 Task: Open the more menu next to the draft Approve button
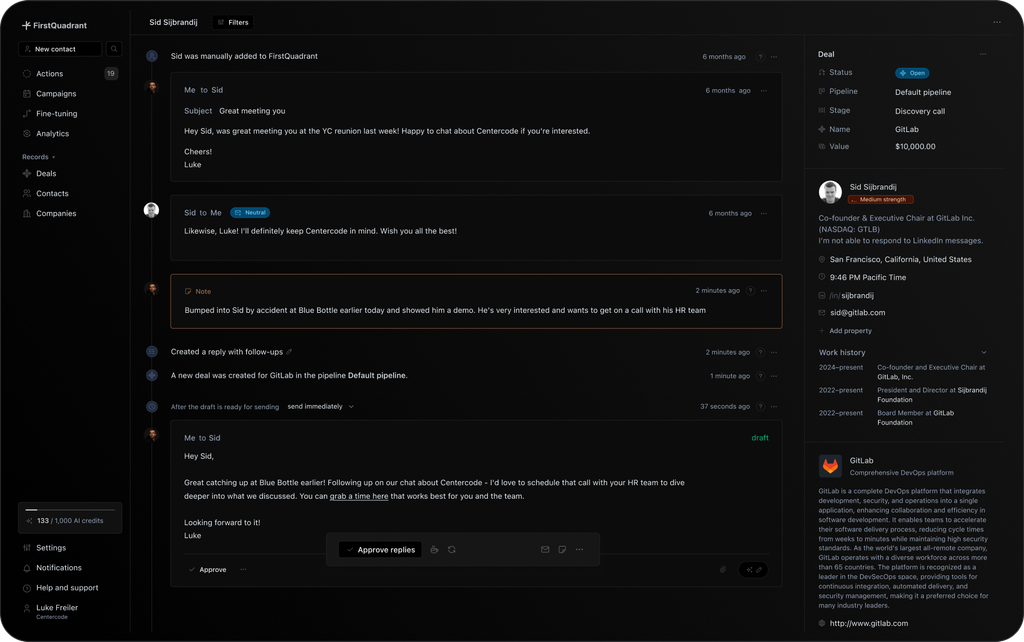(243, 570)
